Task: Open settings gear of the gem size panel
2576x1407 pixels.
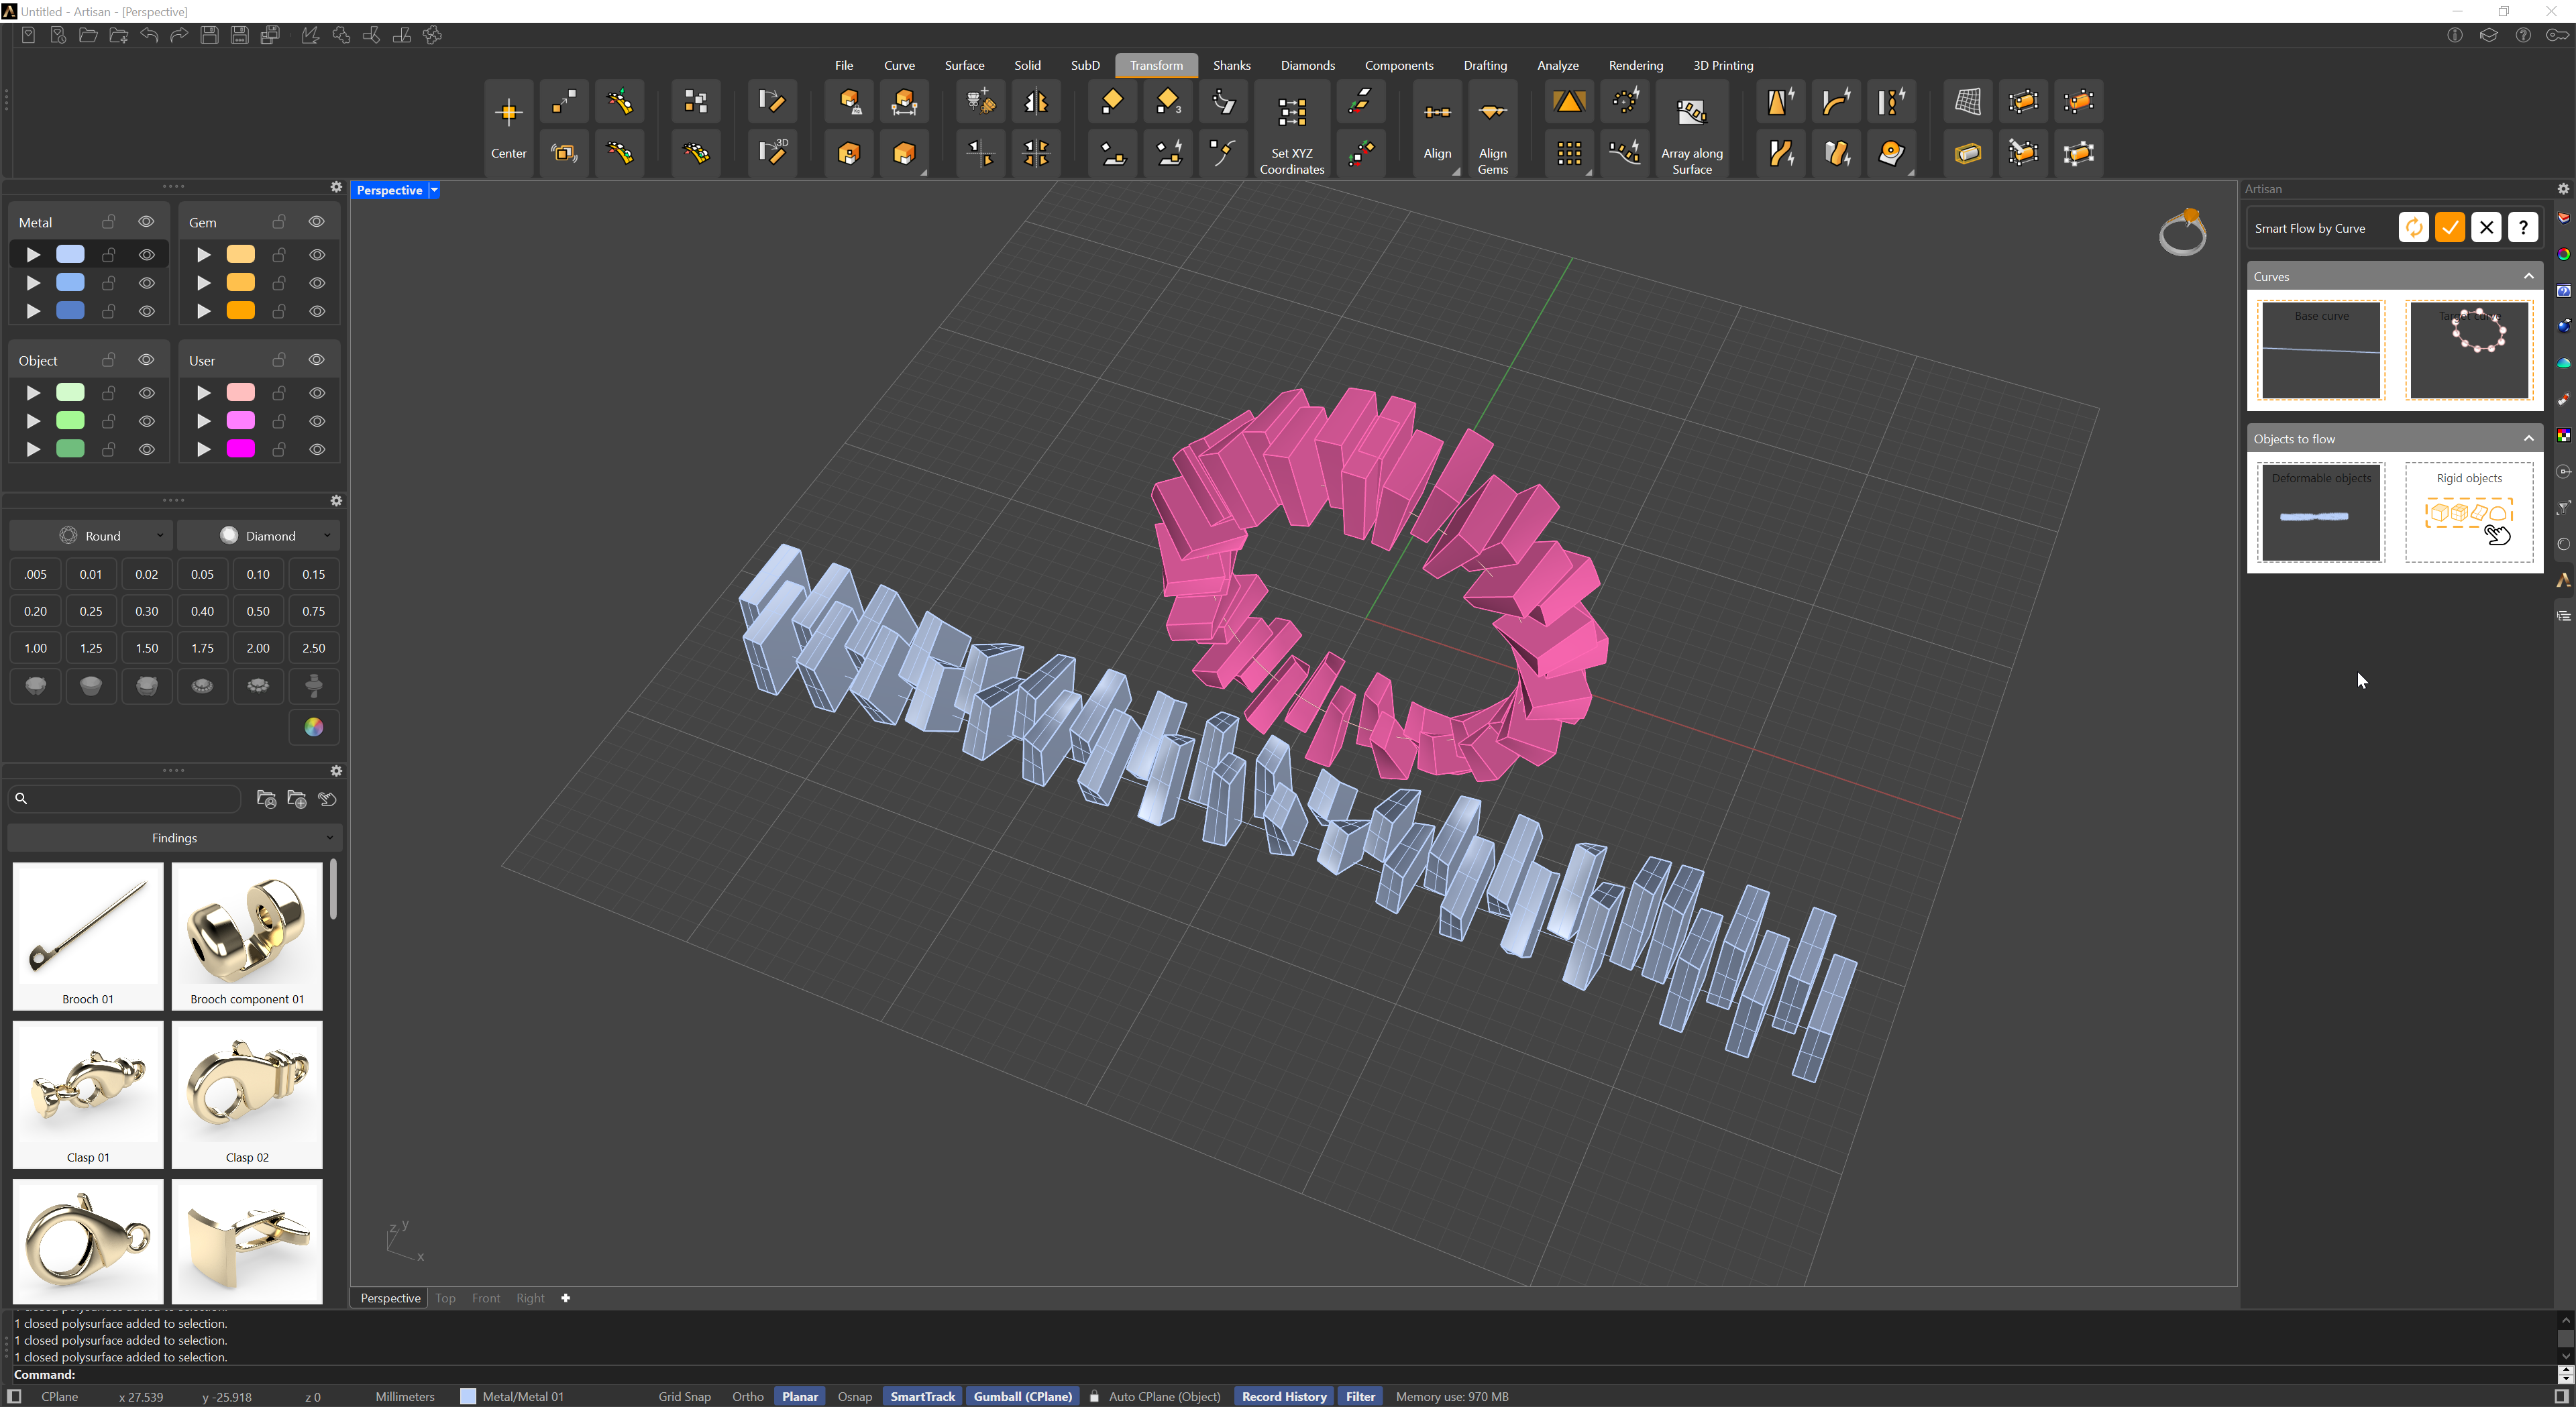Action: click(x=336, y=501)
